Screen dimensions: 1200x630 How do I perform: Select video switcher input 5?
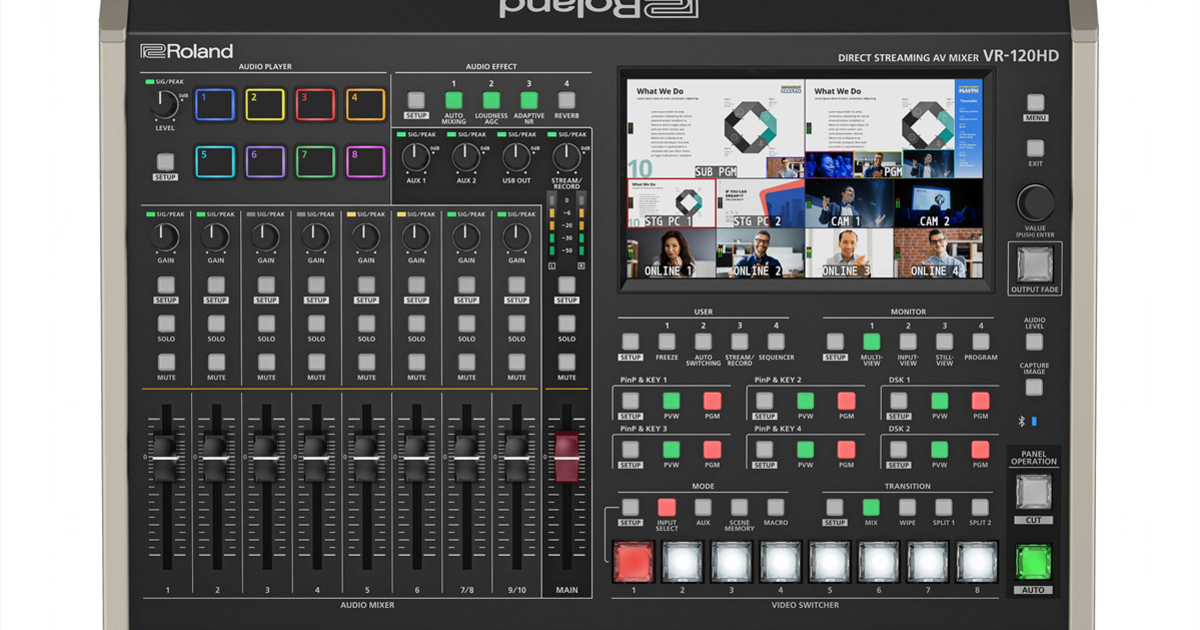click(x=829, y=561)
